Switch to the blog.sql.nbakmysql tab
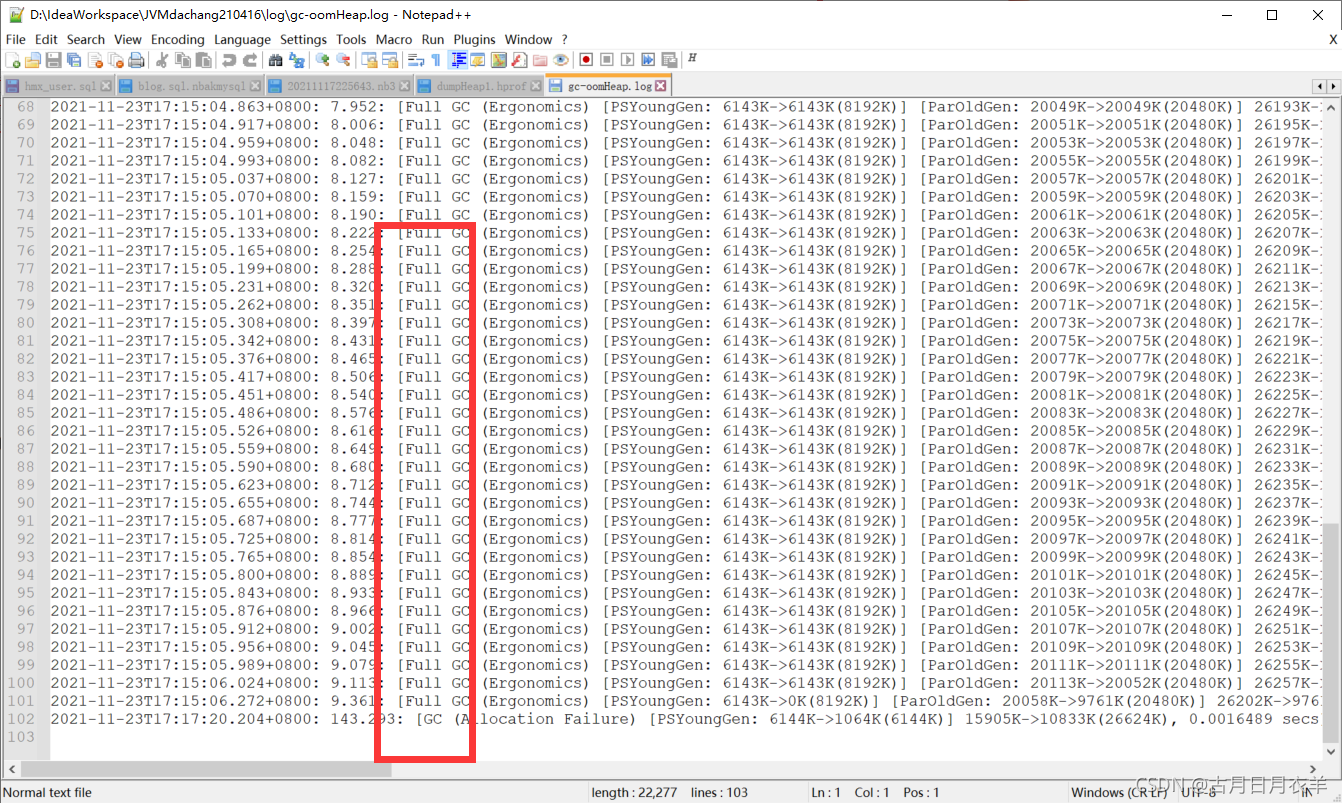This screenshot has width=1342, height=803. [x=190, y=86]
